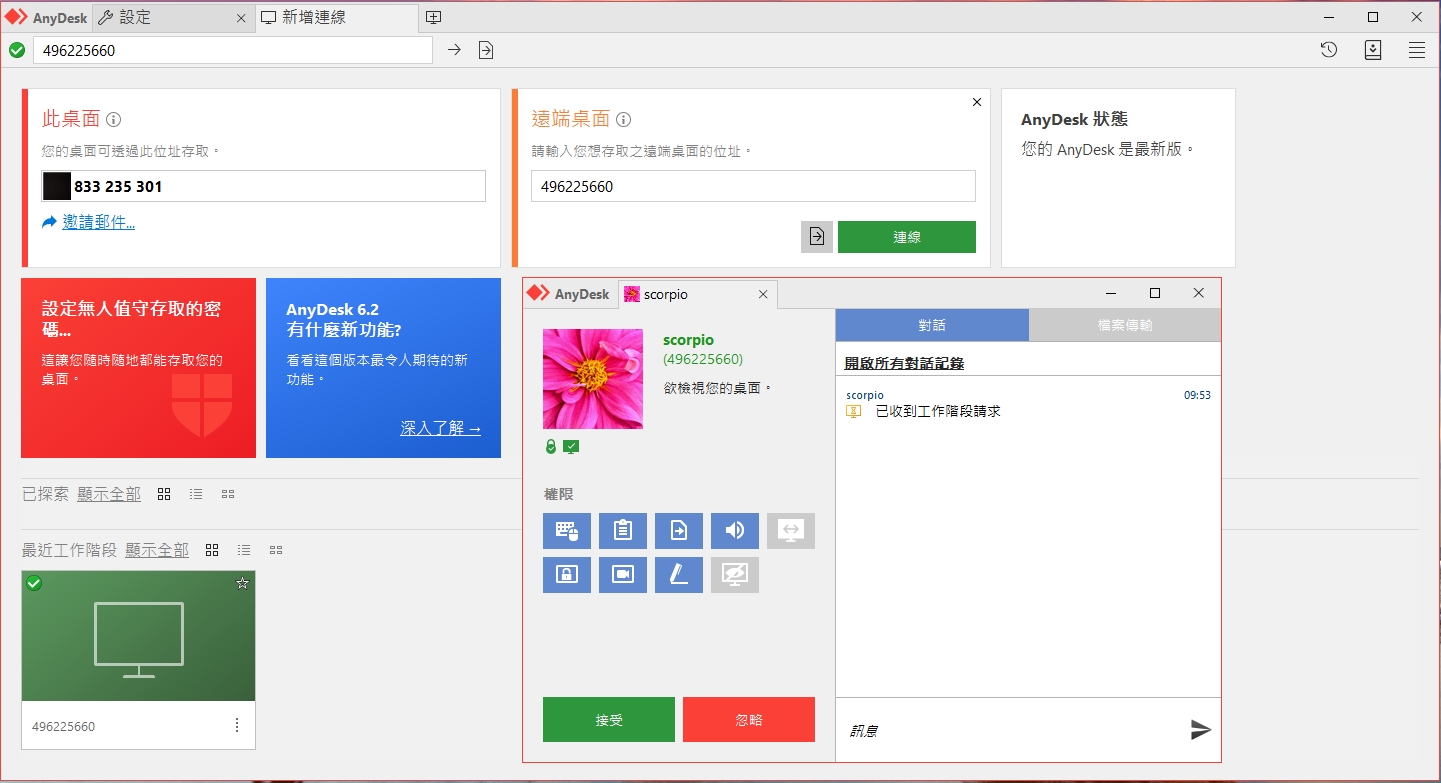The image size is (1441, 783).
Task: Accept the session request with 接受
Action: [609, 719]
